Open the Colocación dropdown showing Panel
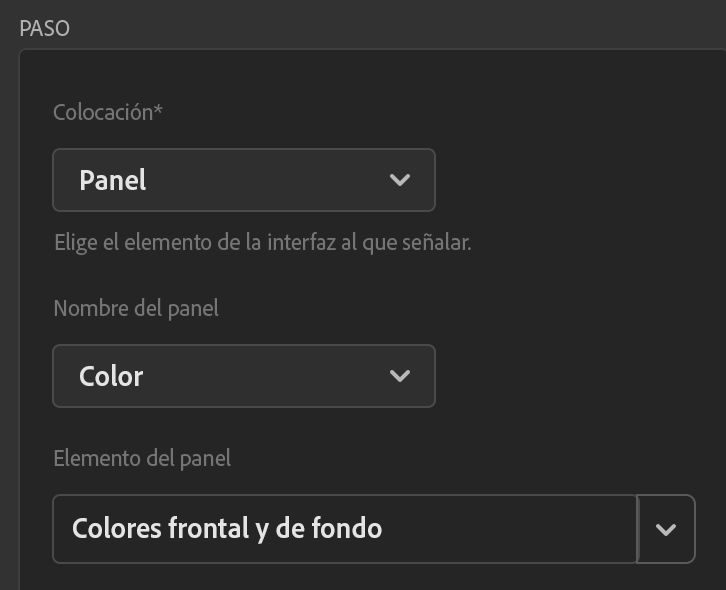Viewport: 726px width, 590px height. (x=243, y=180)
